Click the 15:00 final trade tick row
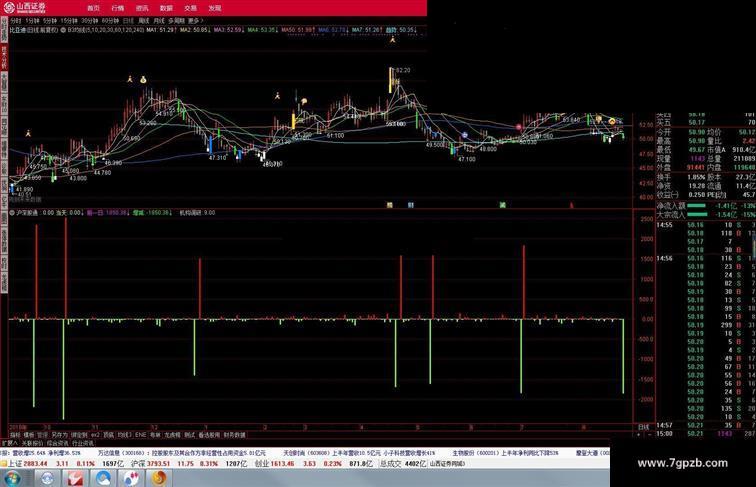This screenshot has height=487, width=756. [706, 433]
